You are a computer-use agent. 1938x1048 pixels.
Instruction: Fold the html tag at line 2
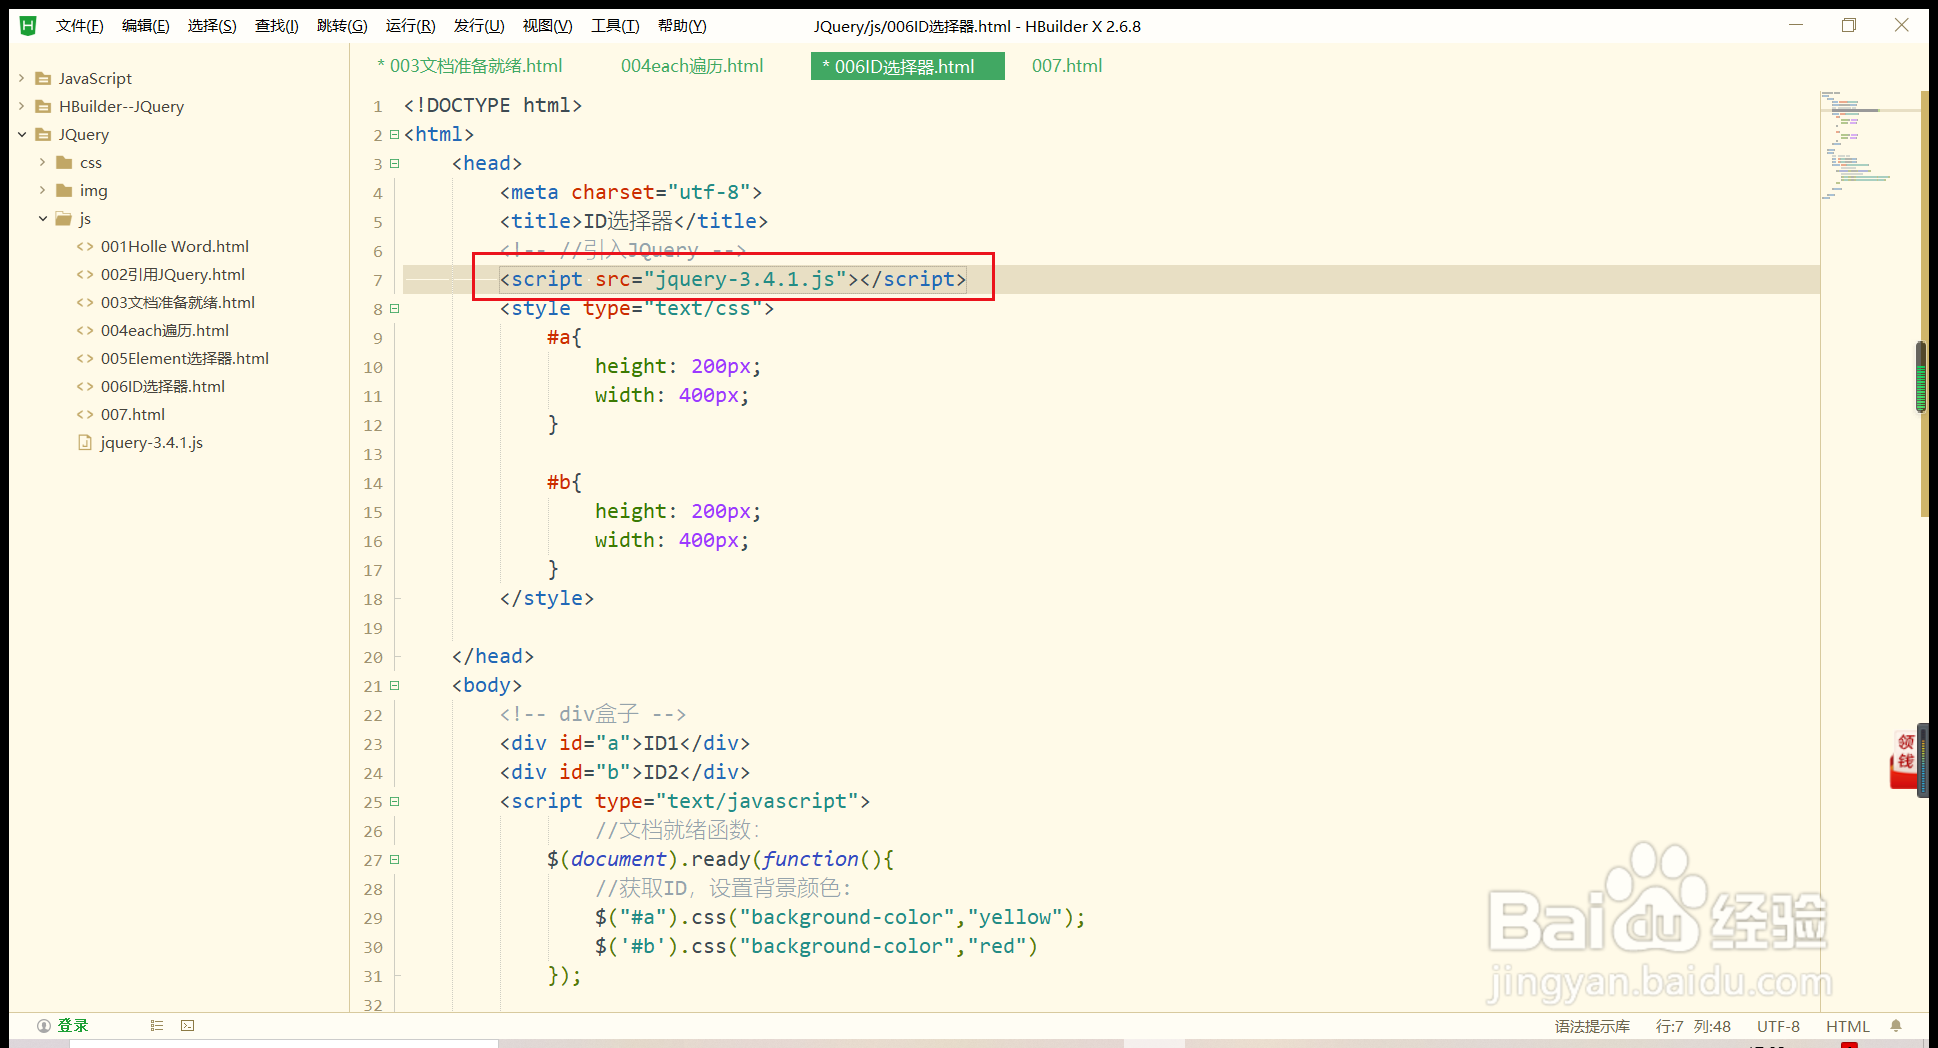(395, 134)
